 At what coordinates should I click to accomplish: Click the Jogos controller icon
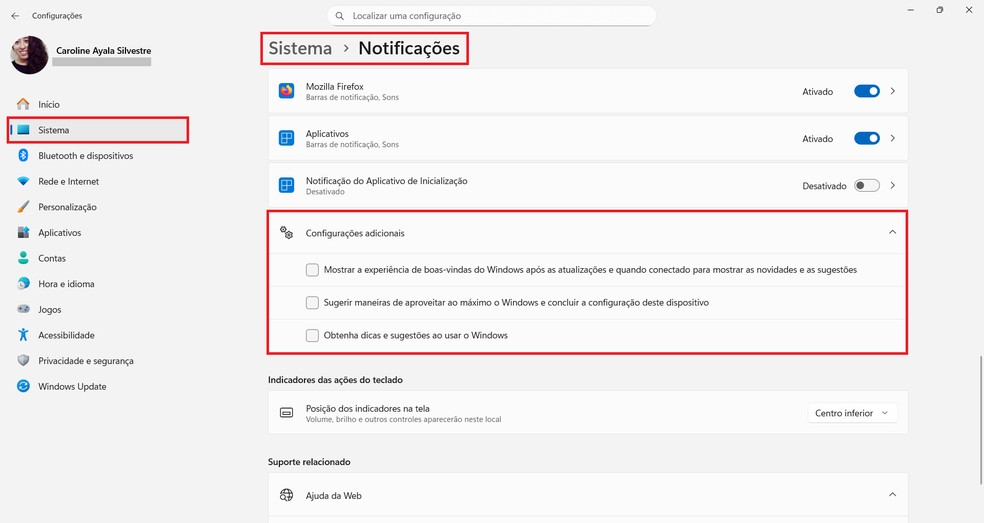[x=23, y=309]
